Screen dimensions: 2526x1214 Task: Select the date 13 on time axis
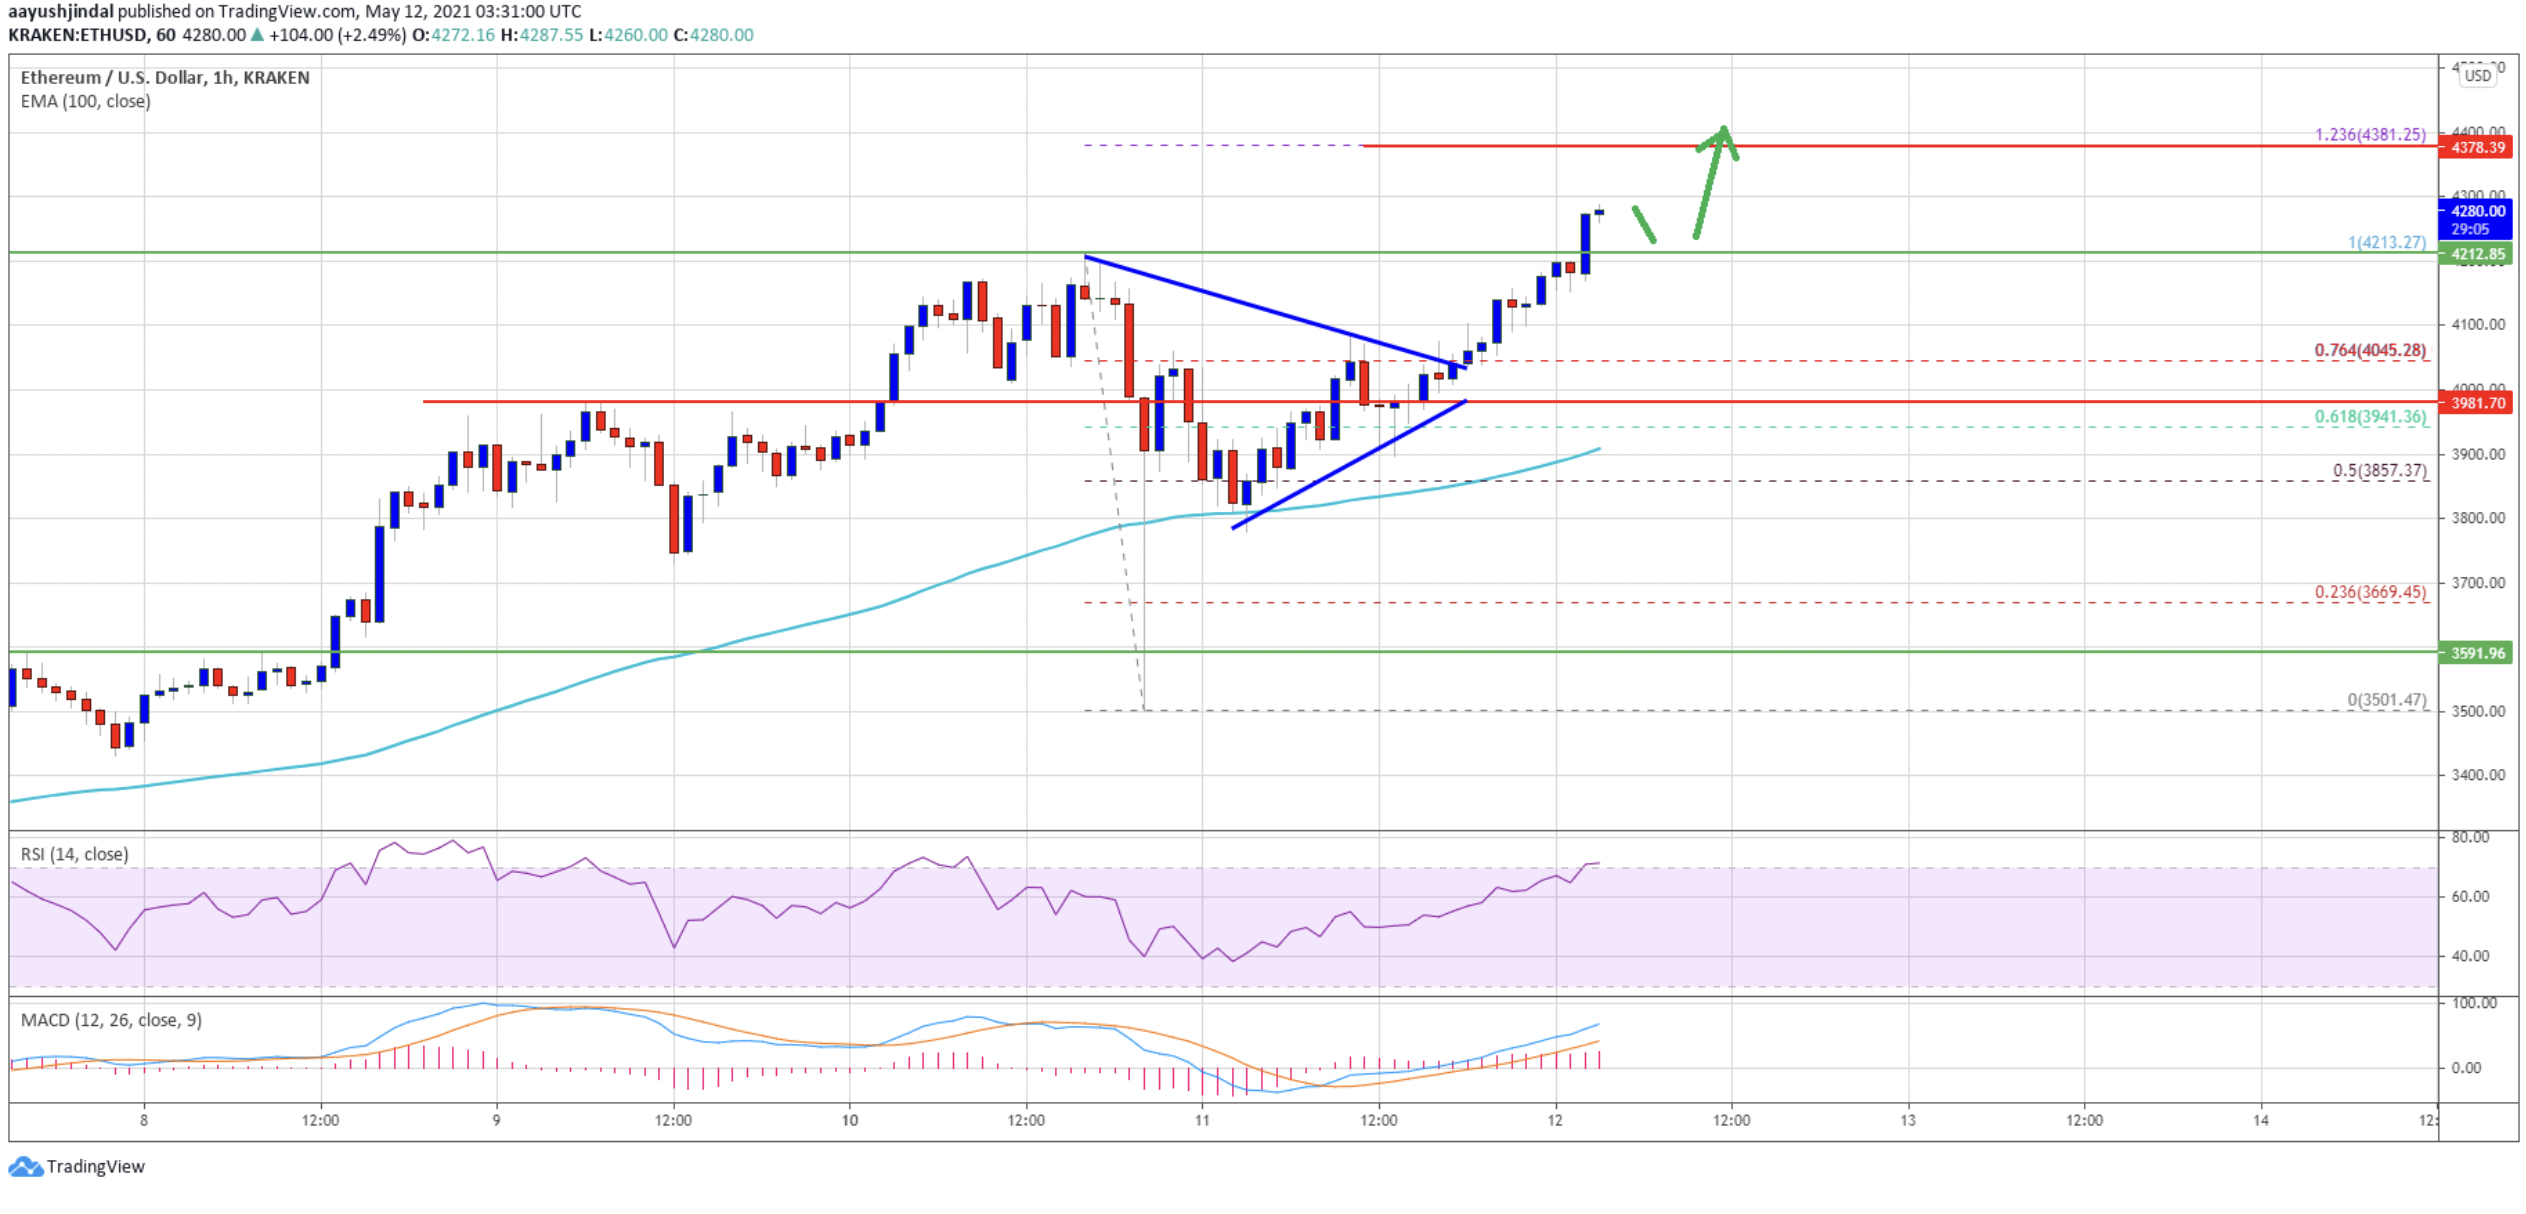[x=1907, y=1120]
